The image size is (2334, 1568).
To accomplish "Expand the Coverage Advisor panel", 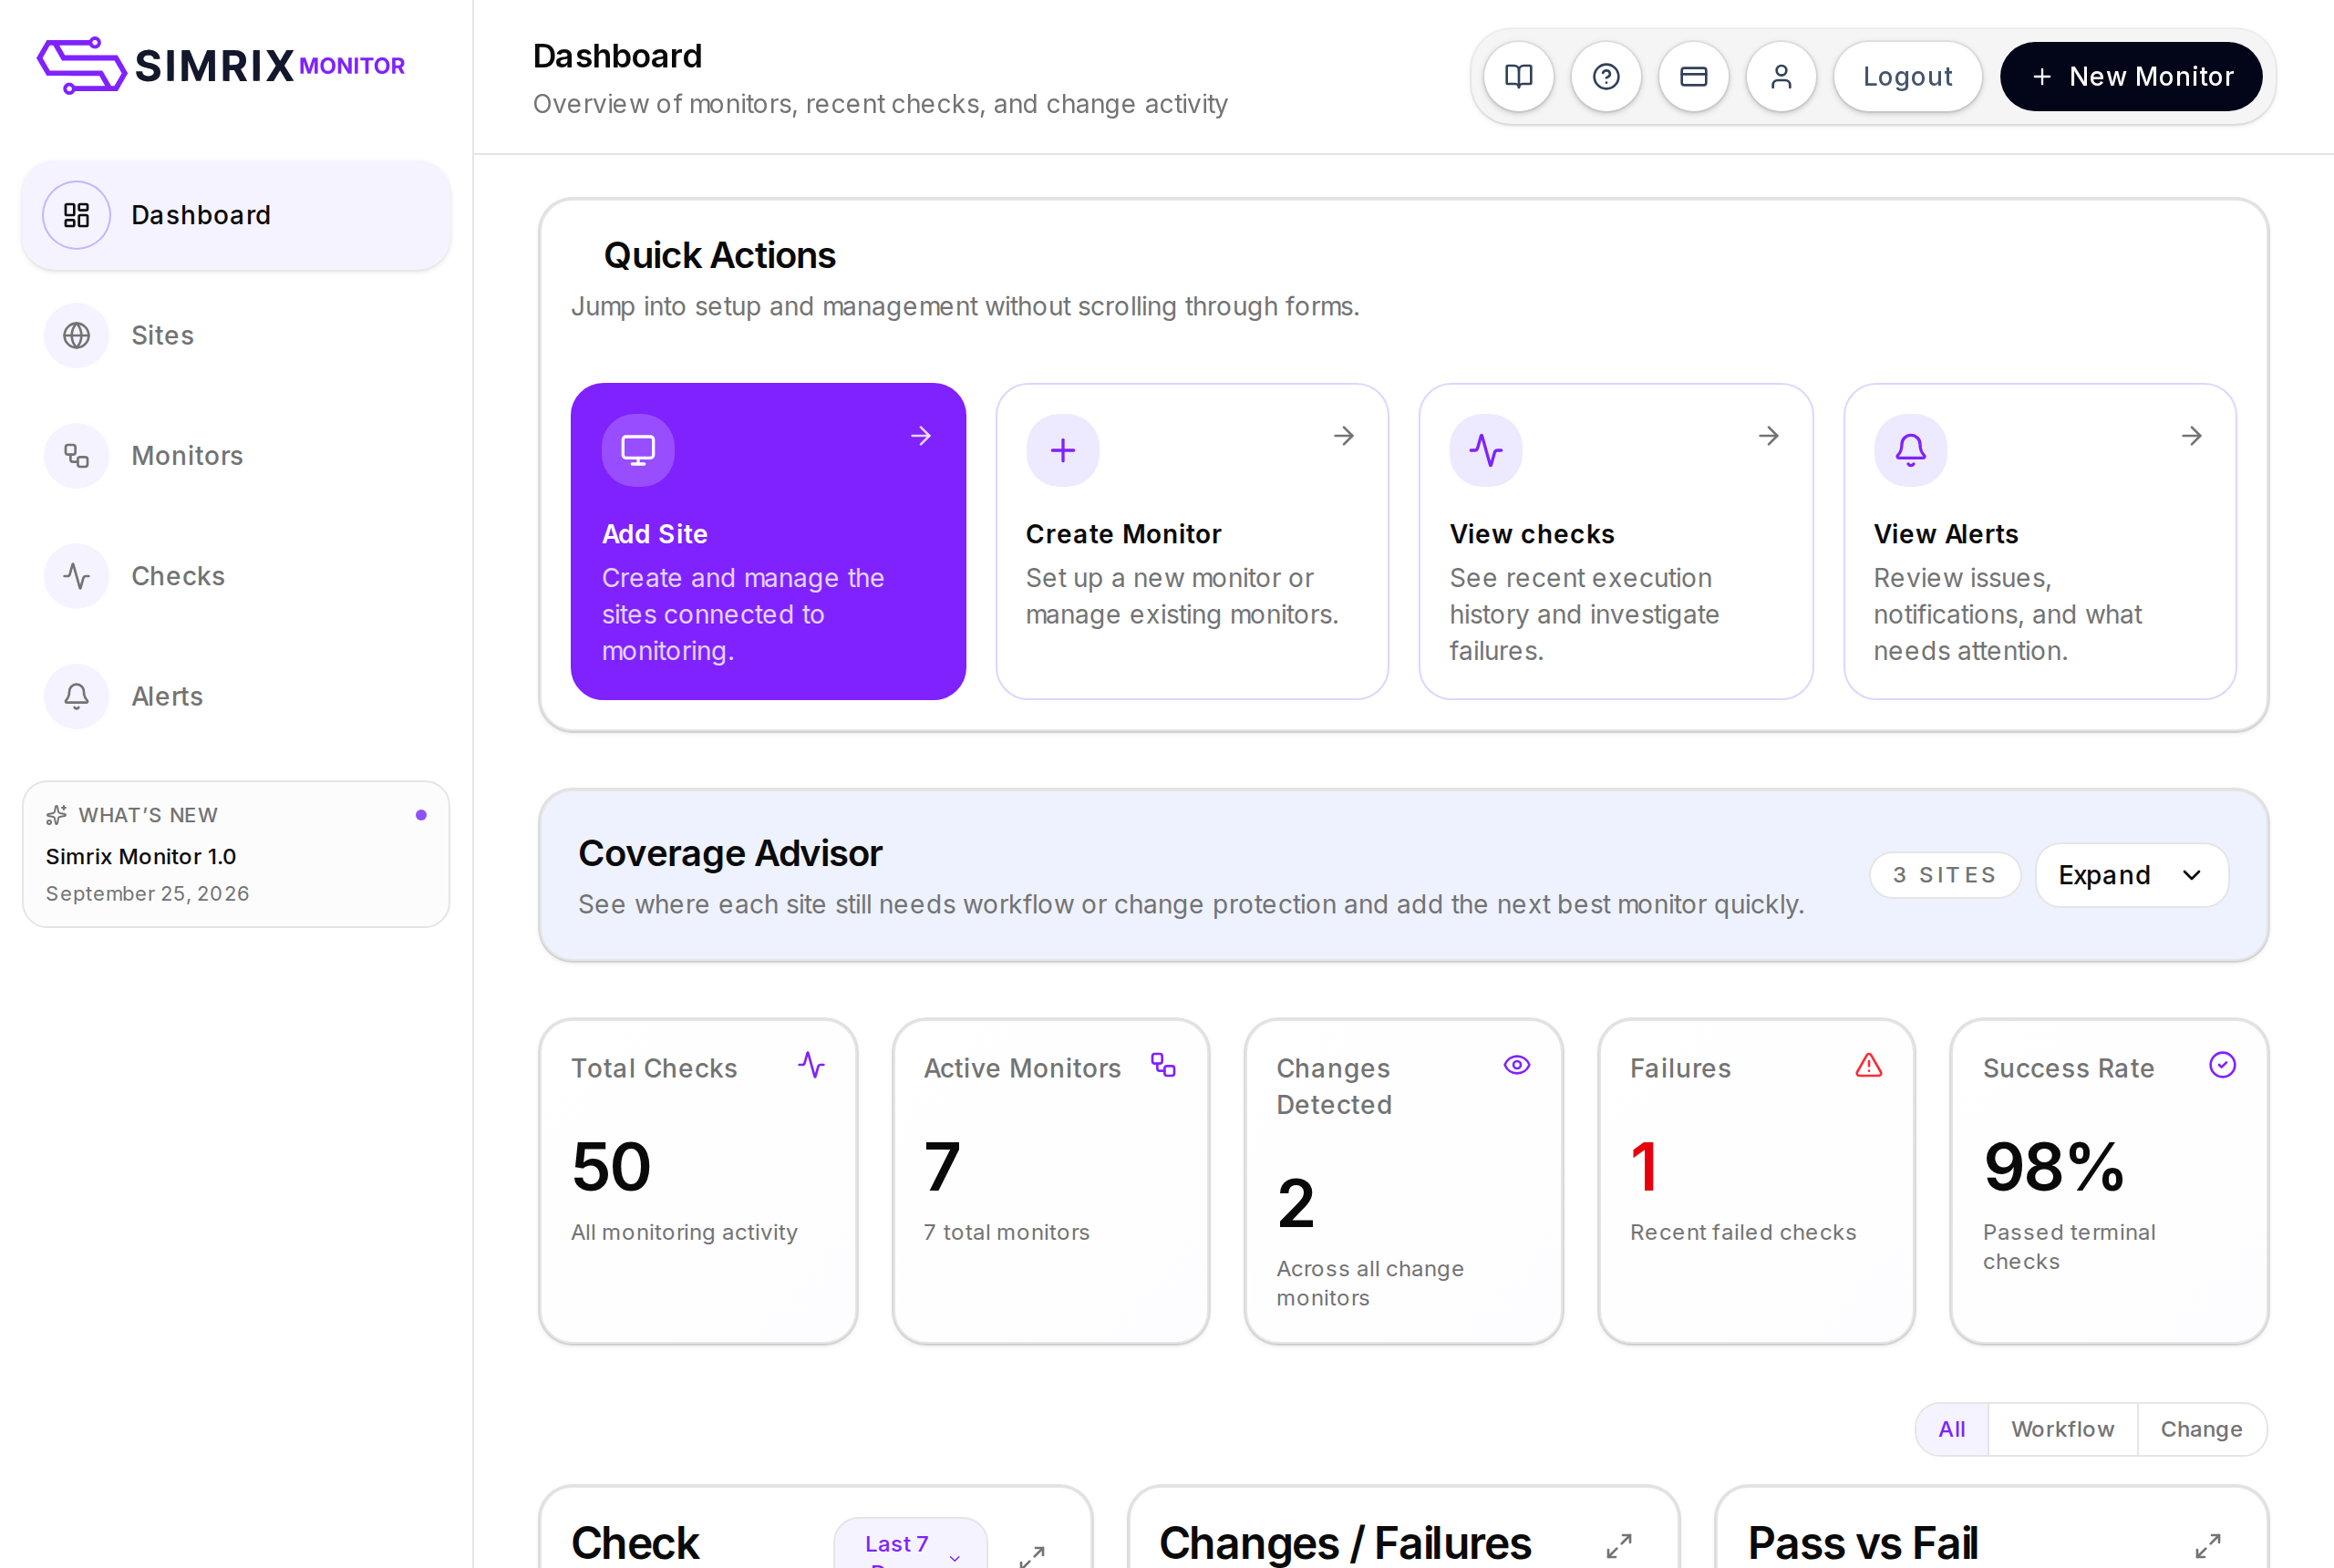I will 2131,875.
